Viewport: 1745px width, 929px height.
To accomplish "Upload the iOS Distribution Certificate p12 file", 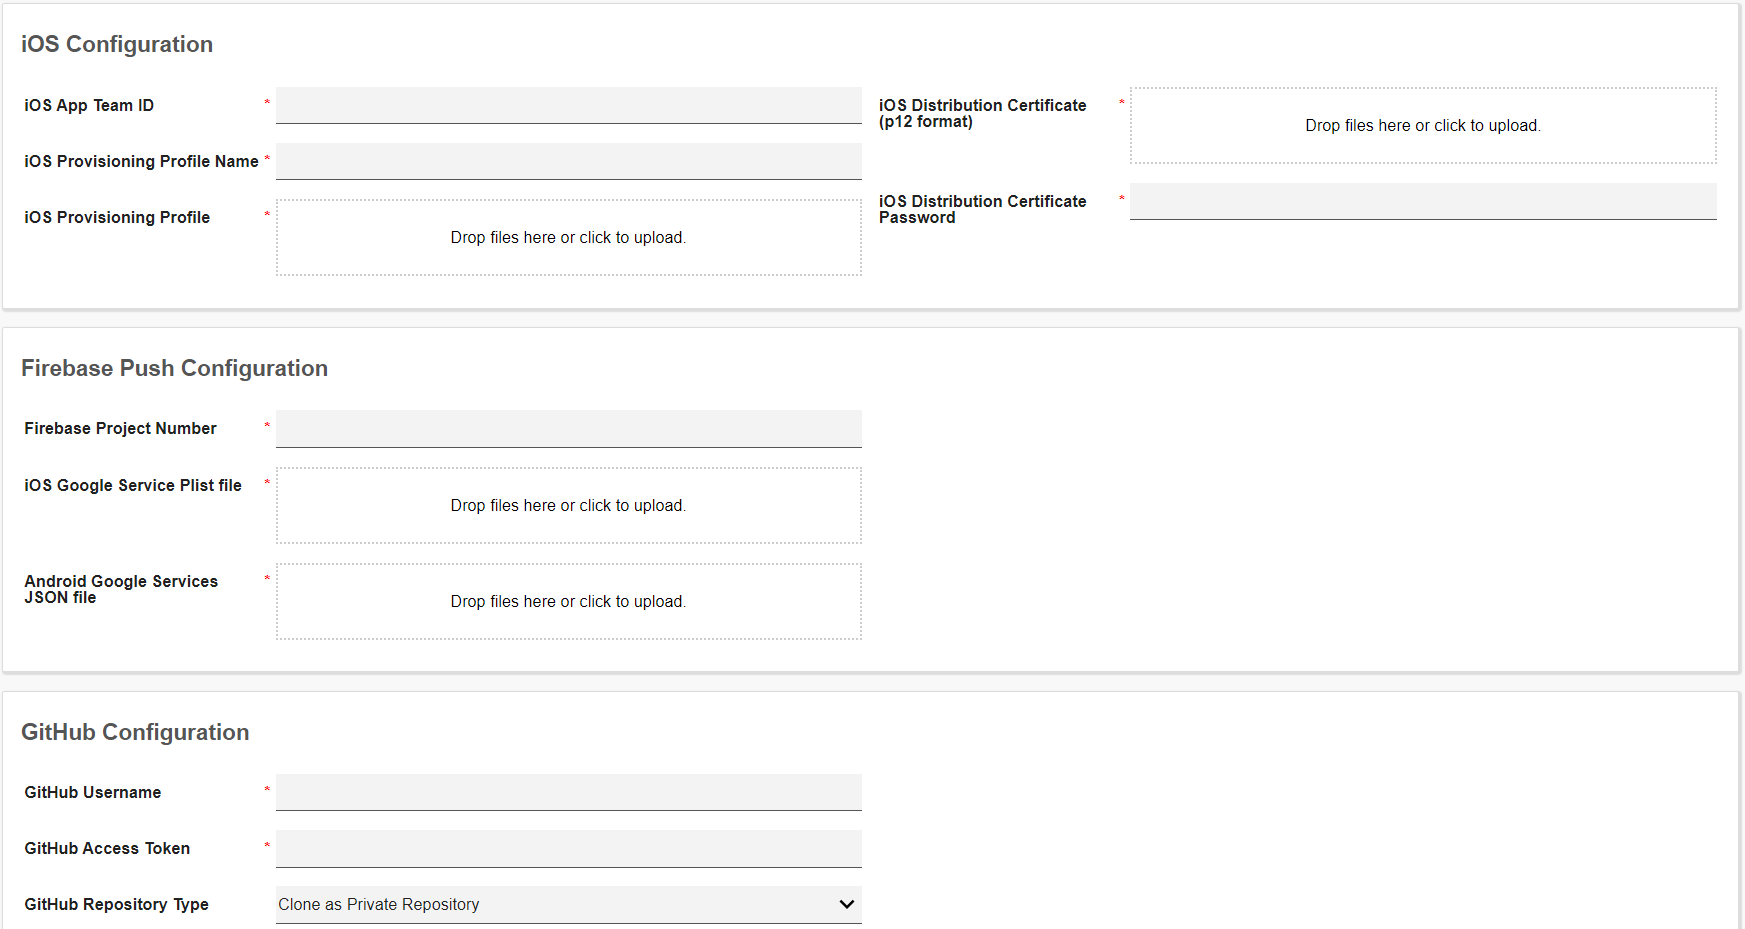I will point(1423,125).
